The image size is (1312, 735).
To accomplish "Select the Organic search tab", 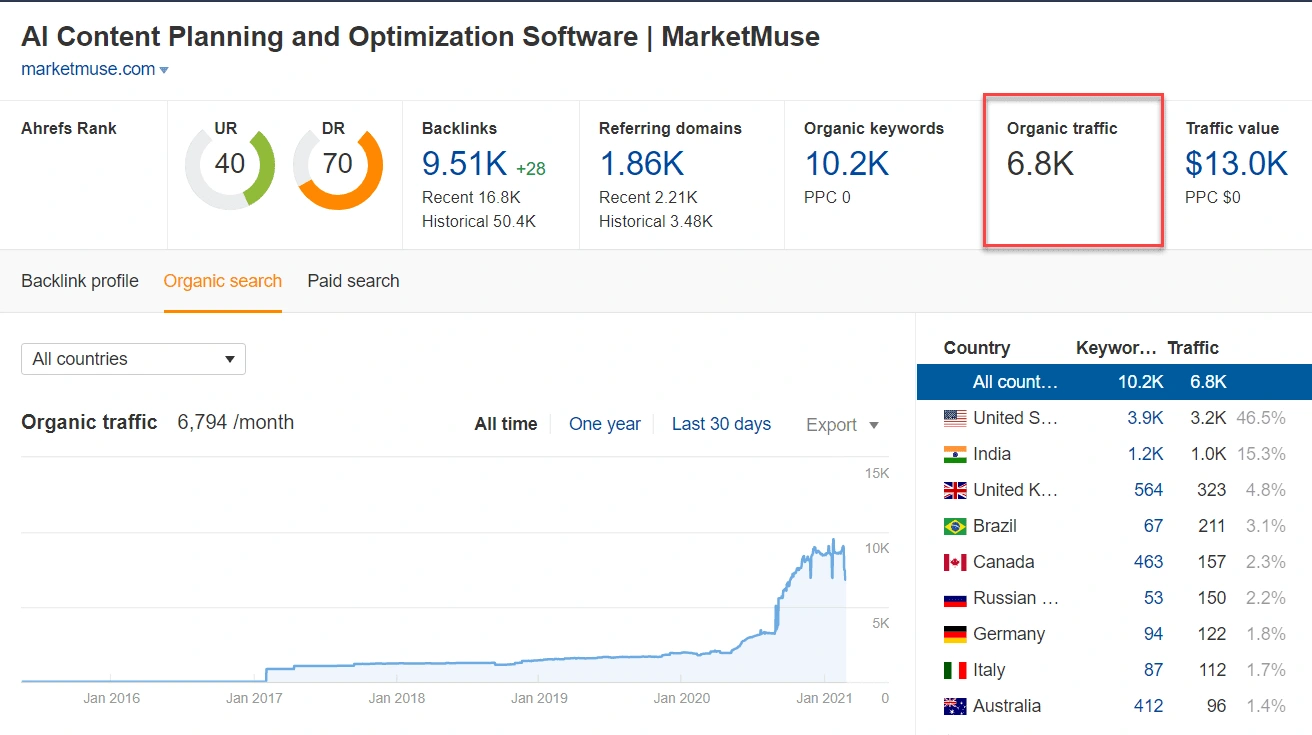I will pos(223,281).
